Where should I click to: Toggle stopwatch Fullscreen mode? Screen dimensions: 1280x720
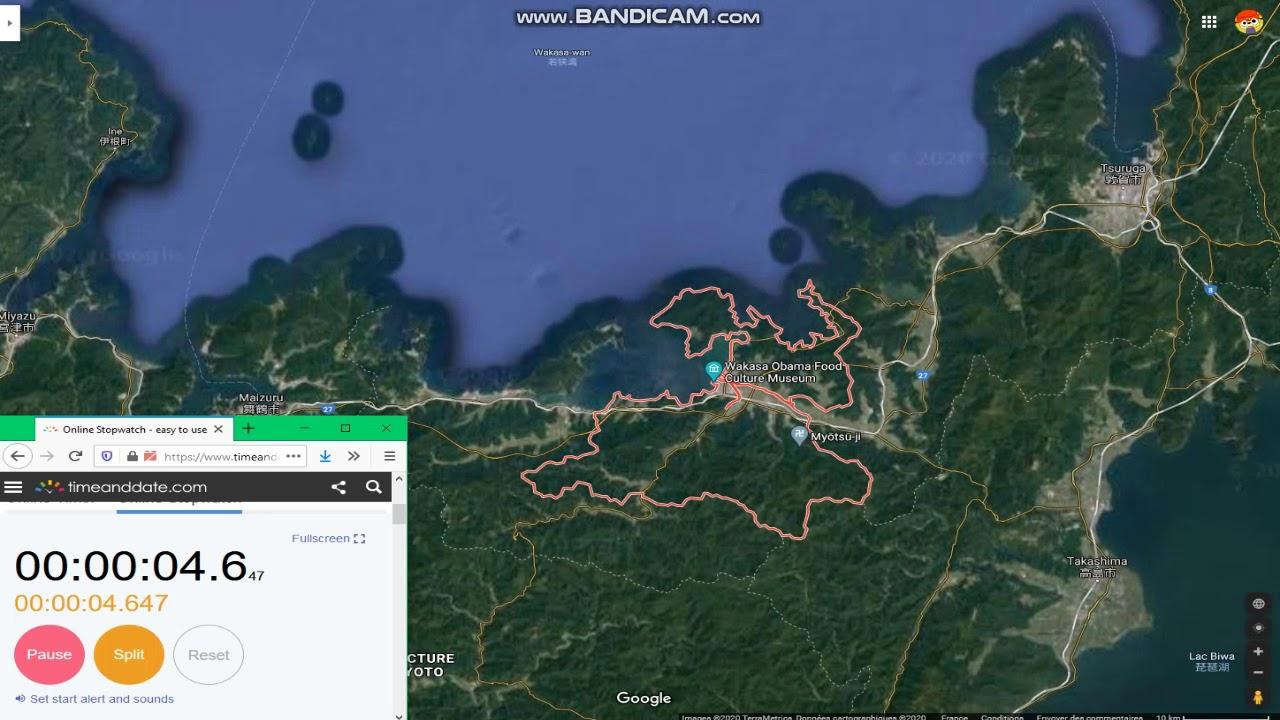point(328,538)
